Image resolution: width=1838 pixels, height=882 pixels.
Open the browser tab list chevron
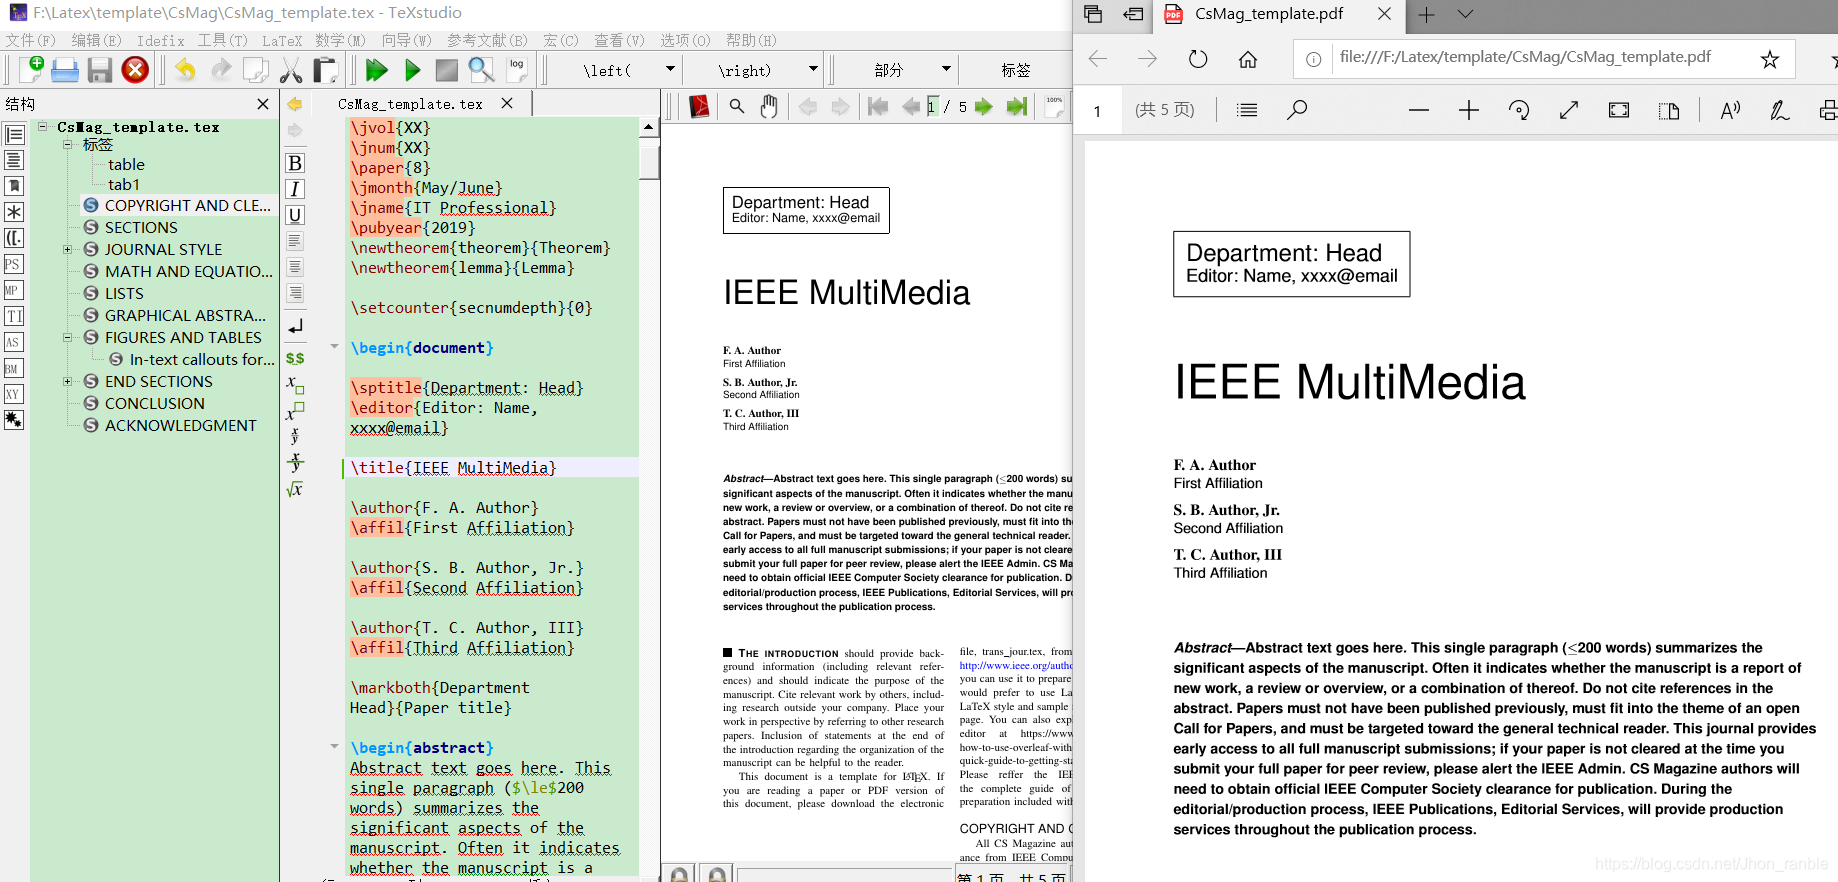1465,14
